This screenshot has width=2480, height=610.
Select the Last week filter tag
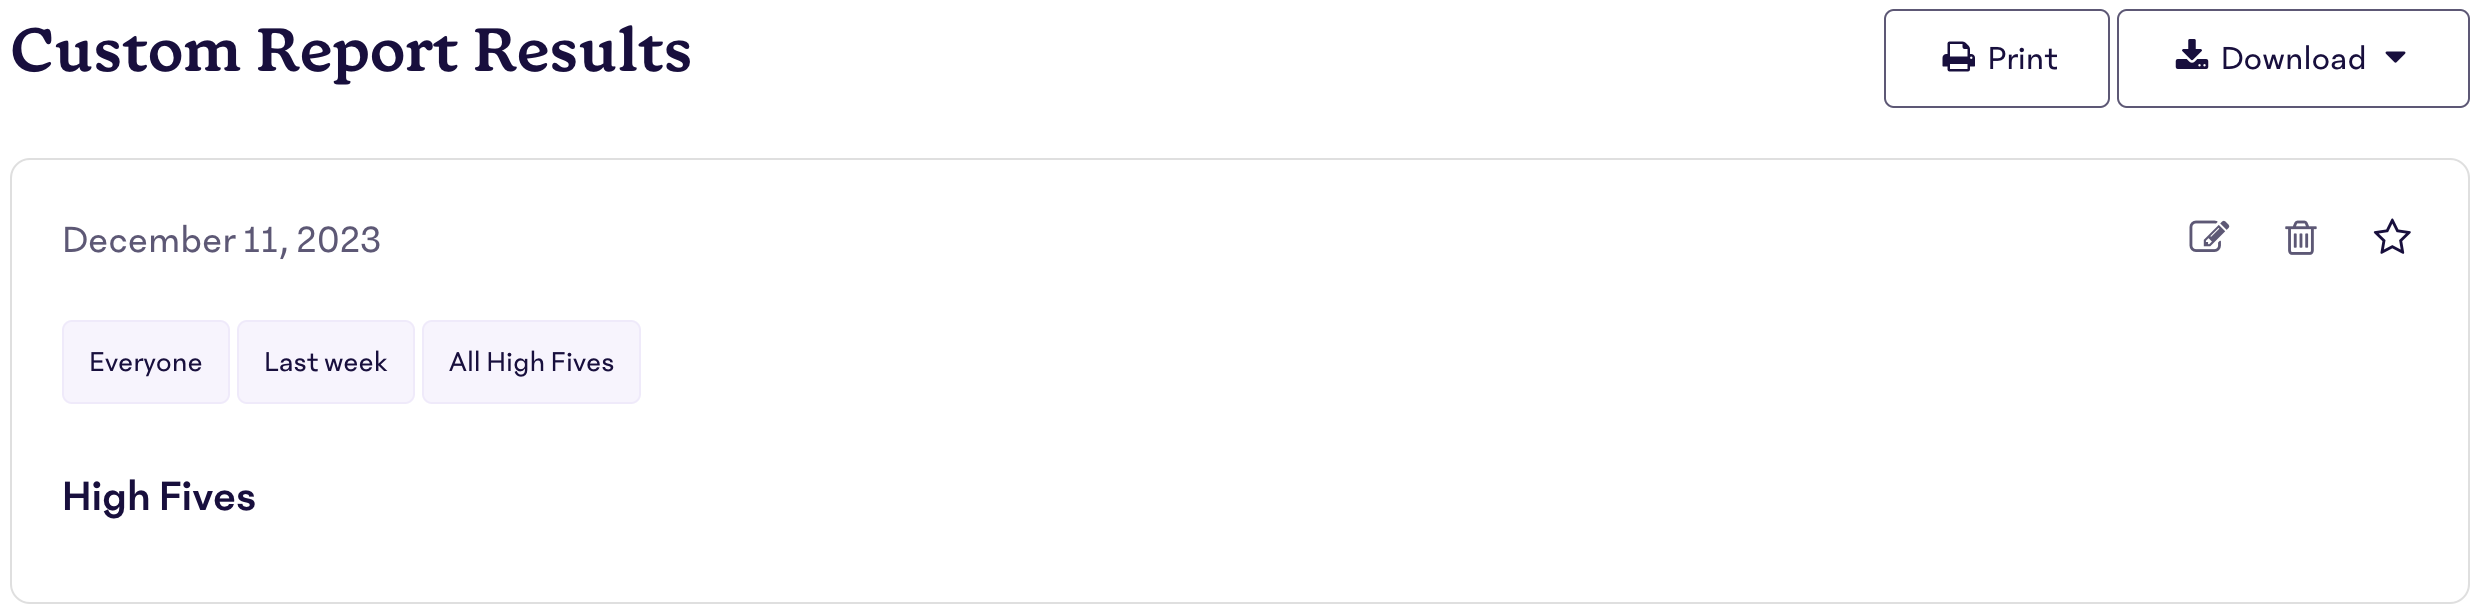[326, 362]
